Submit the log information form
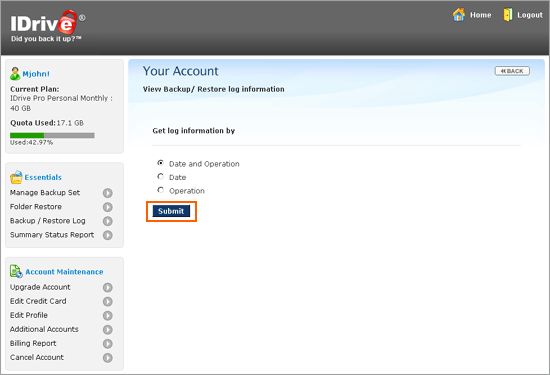 (171, 211)
